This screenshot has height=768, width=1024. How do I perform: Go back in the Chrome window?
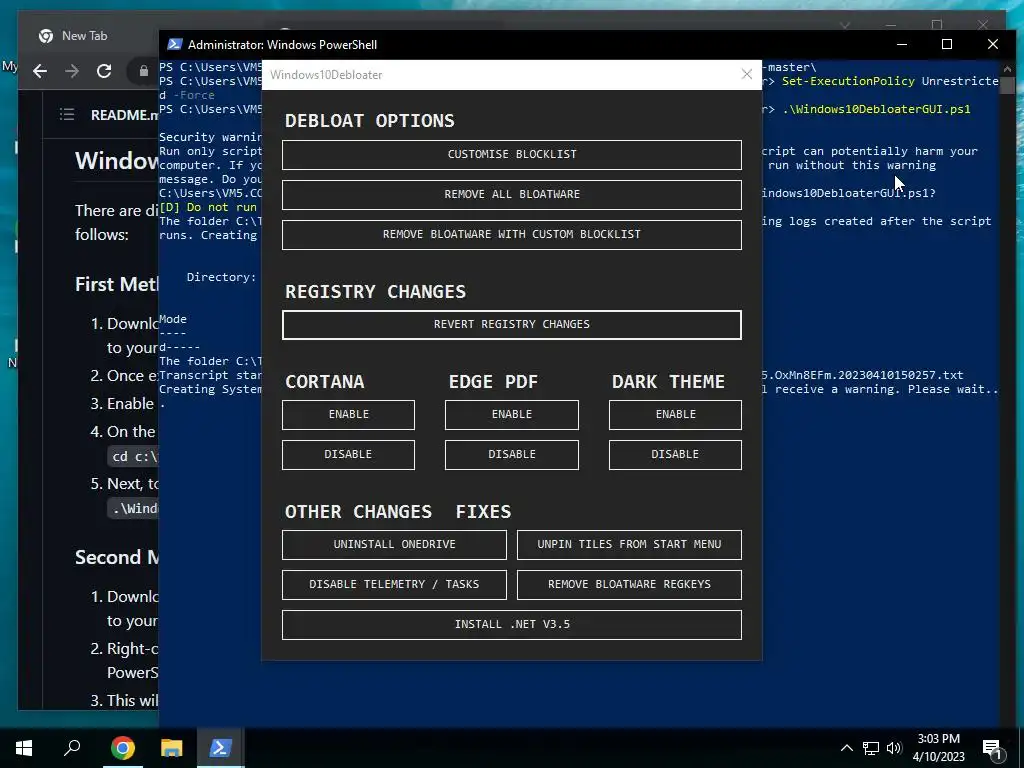[40, 71]
